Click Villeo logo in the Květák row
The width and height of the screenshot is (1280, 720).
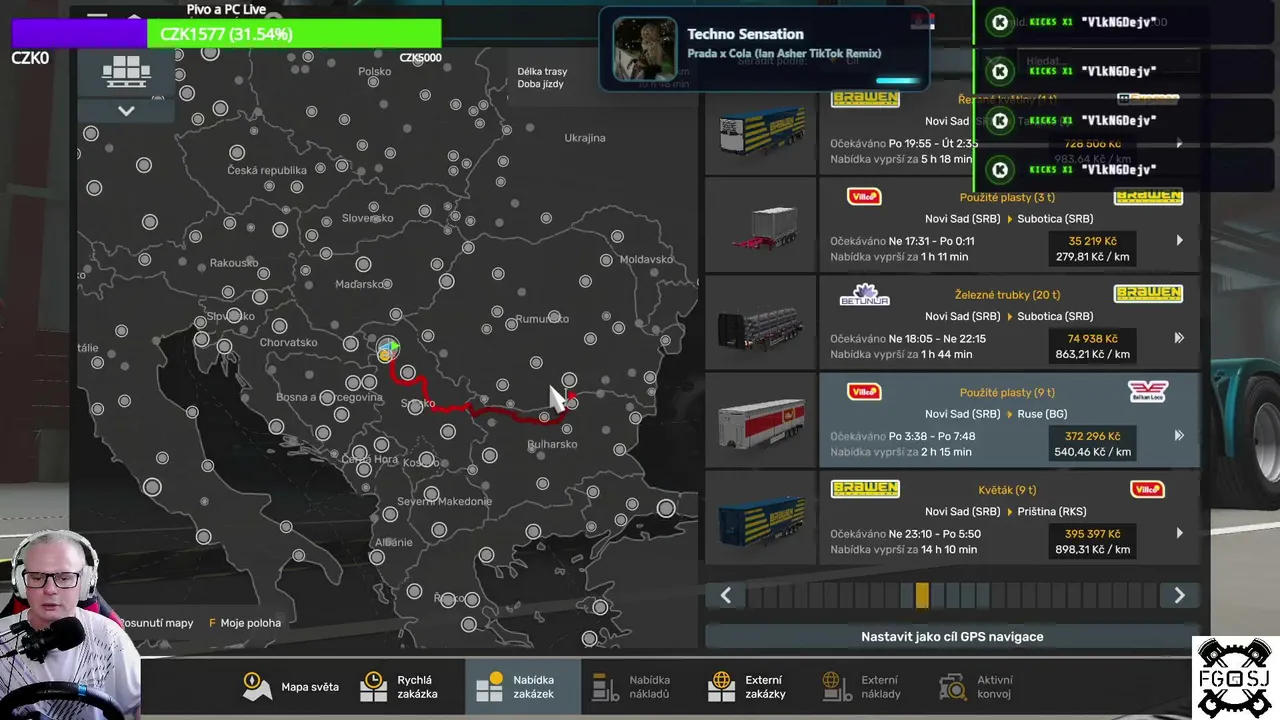1147,489
